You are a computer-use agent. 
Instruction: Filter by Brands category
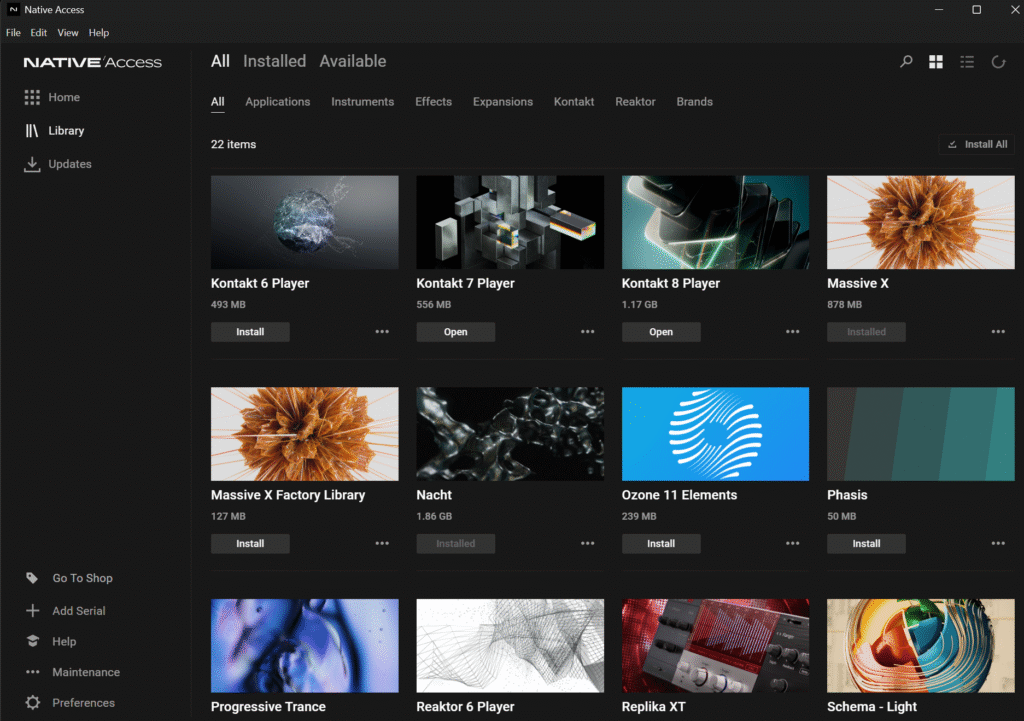point(695,102)
